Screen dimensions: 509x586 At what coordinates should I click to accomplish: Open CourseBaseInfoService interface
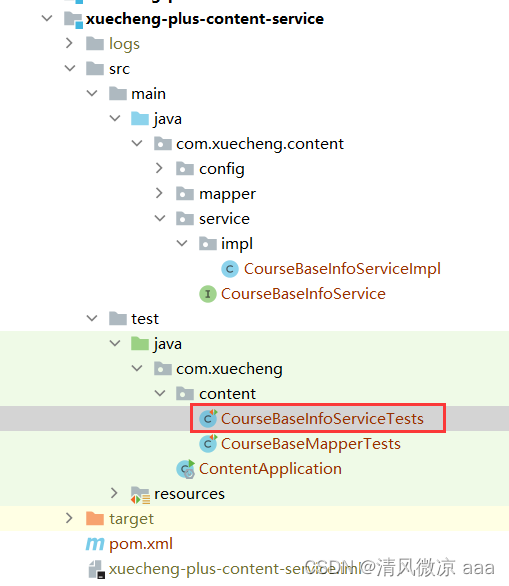(x=303, y=294)
